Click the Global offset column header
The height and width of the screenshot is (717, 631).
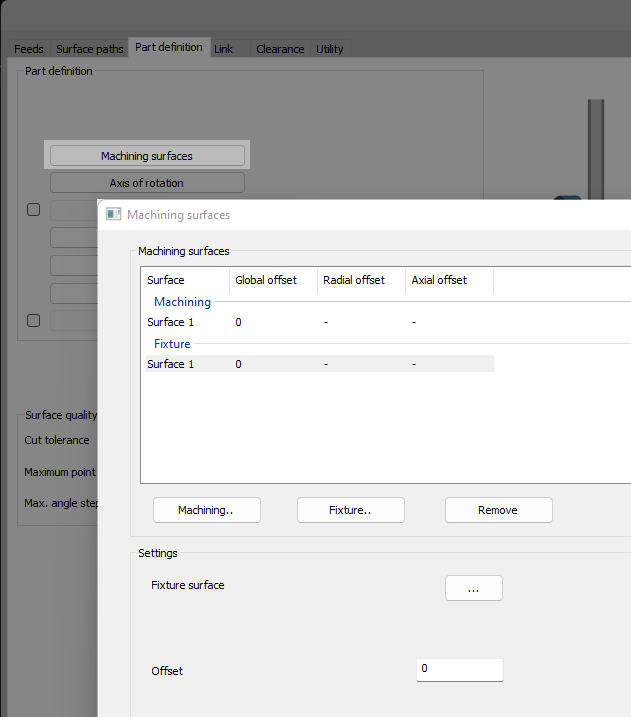(x=266, y=280)
